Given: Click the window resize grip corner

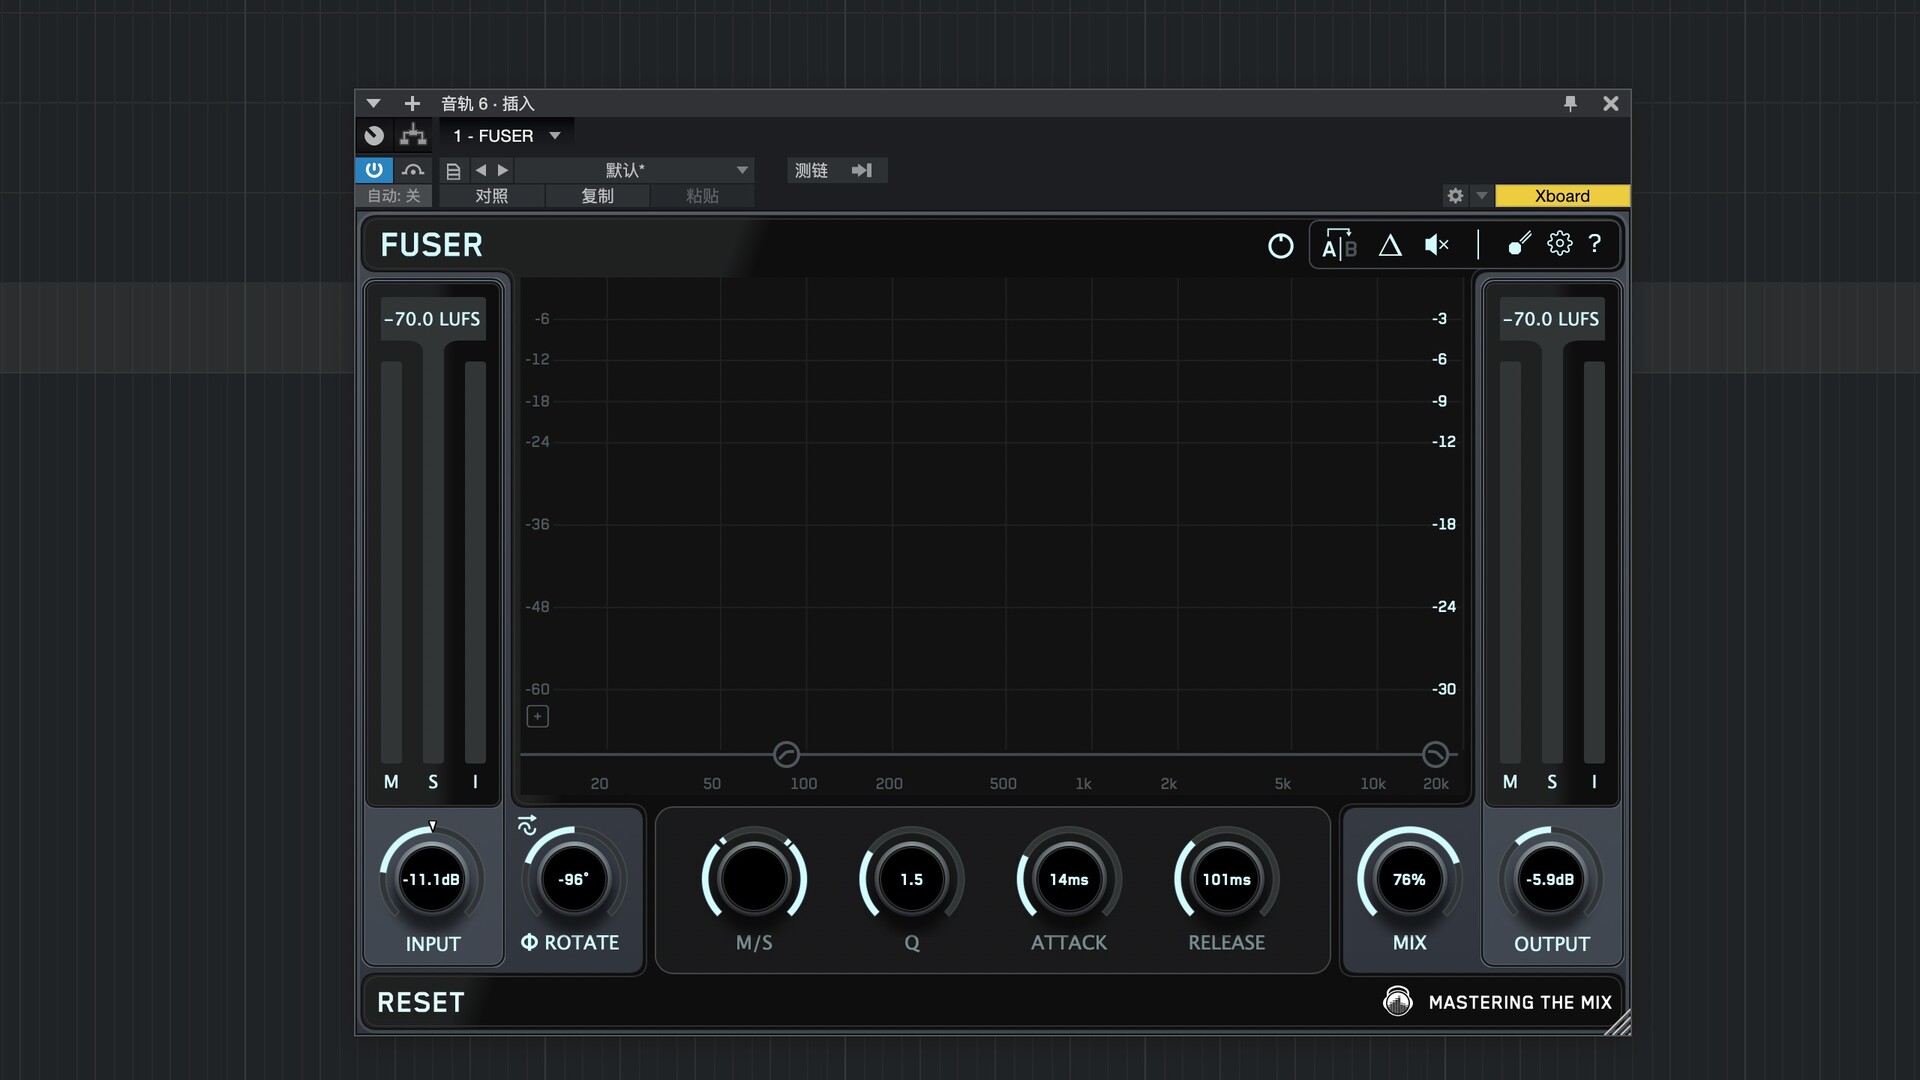Looking at the screenshot, I should click(x=1618, y=1023).
